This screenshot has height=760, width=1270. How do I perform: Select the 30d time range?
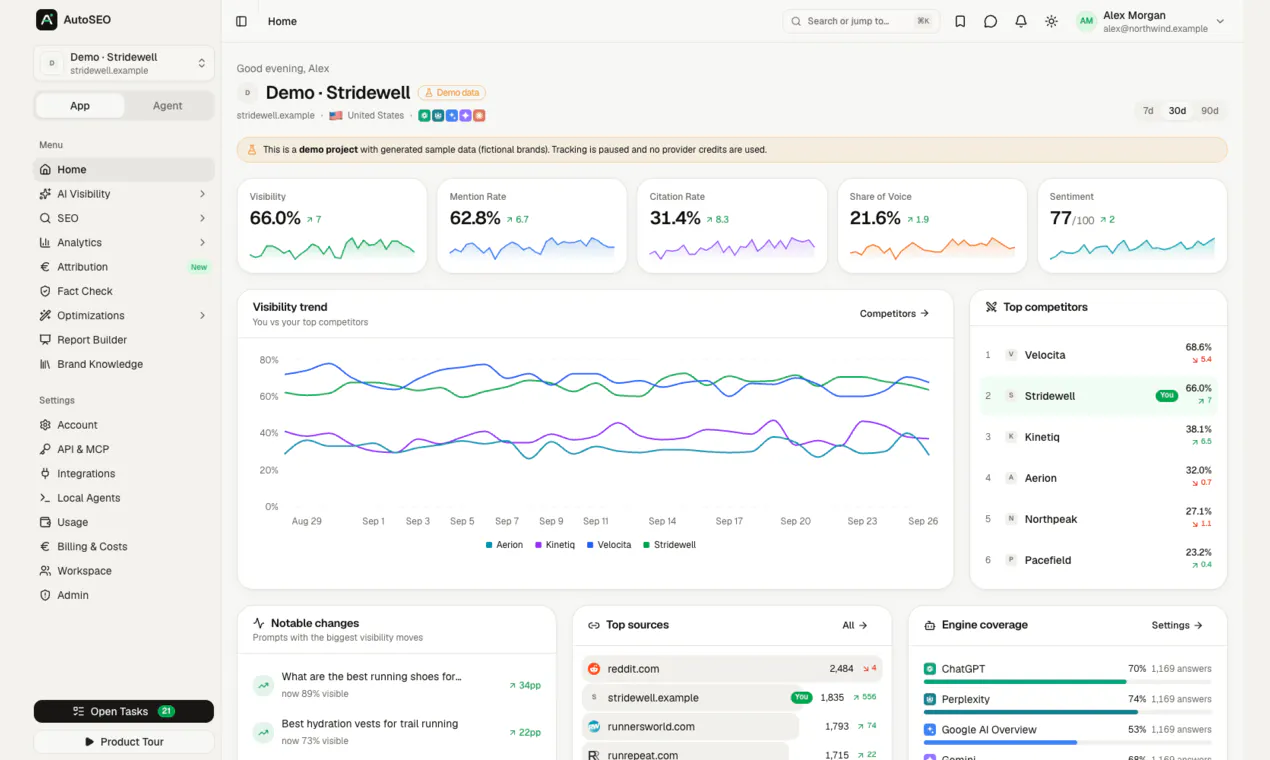point(1177,111)
